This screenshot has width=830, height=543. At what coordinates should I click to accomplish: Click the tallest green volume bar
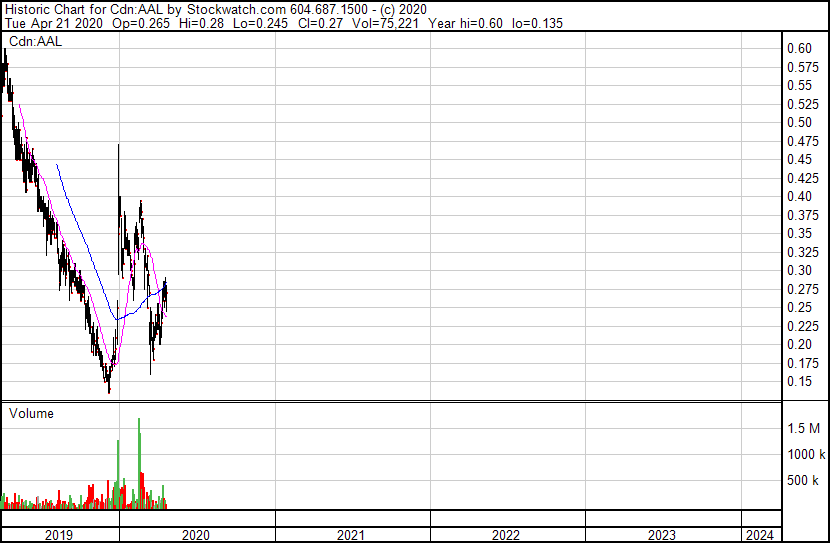click(x=139, y=463)
